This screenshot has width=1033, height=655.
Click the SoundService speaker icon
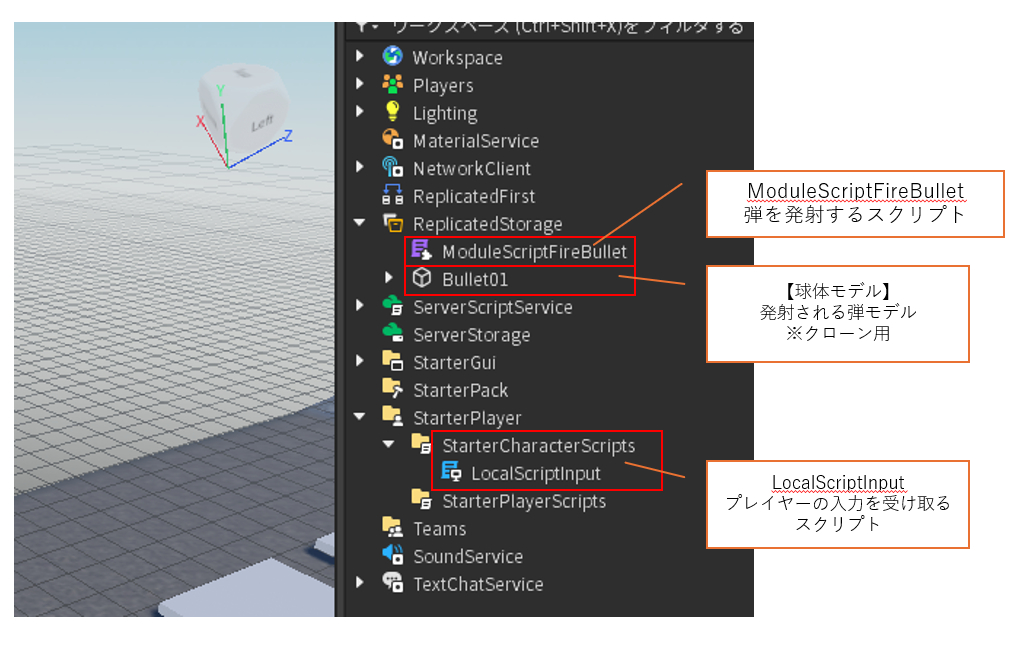point(392,556)
